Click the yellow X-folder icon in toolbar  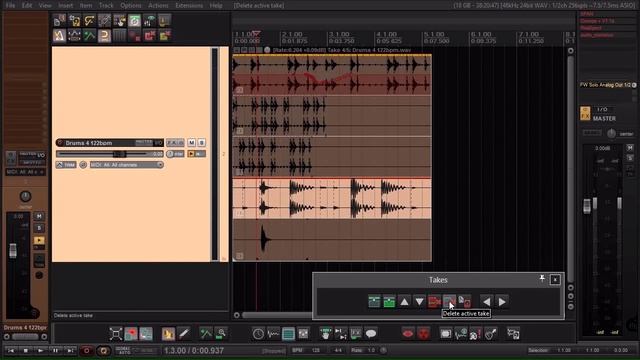coord(164,36)
